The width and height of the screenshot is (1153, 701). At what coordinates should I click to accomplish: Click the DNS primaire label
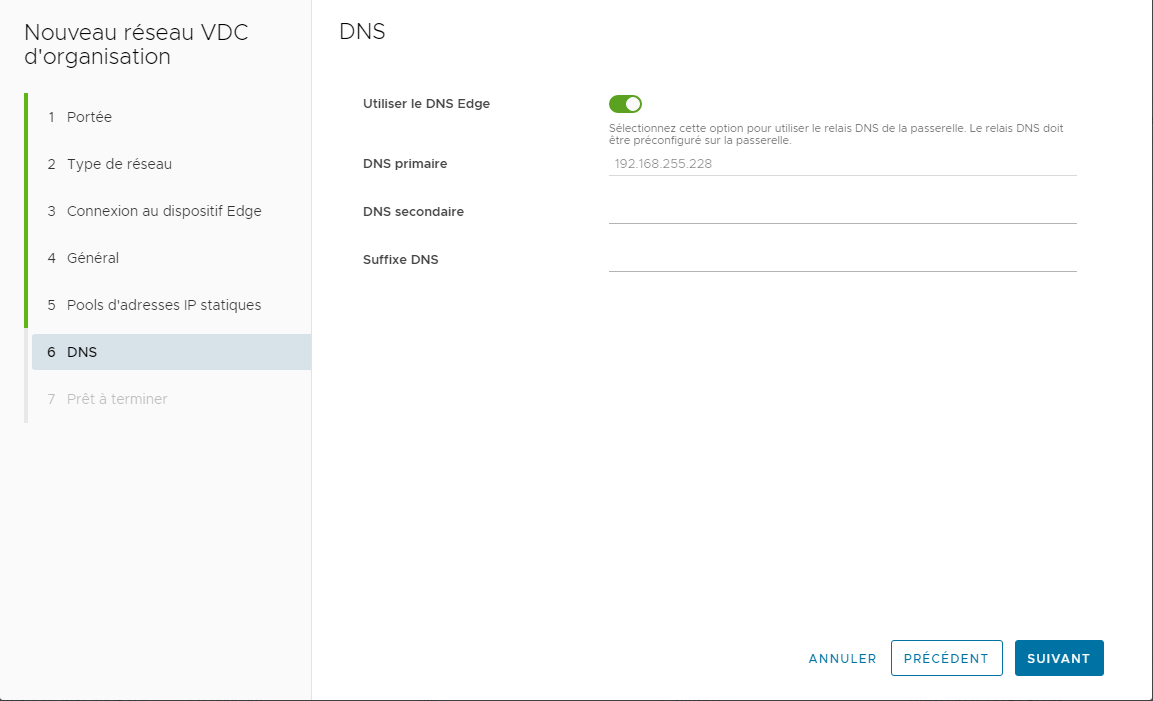pos(405,164)
